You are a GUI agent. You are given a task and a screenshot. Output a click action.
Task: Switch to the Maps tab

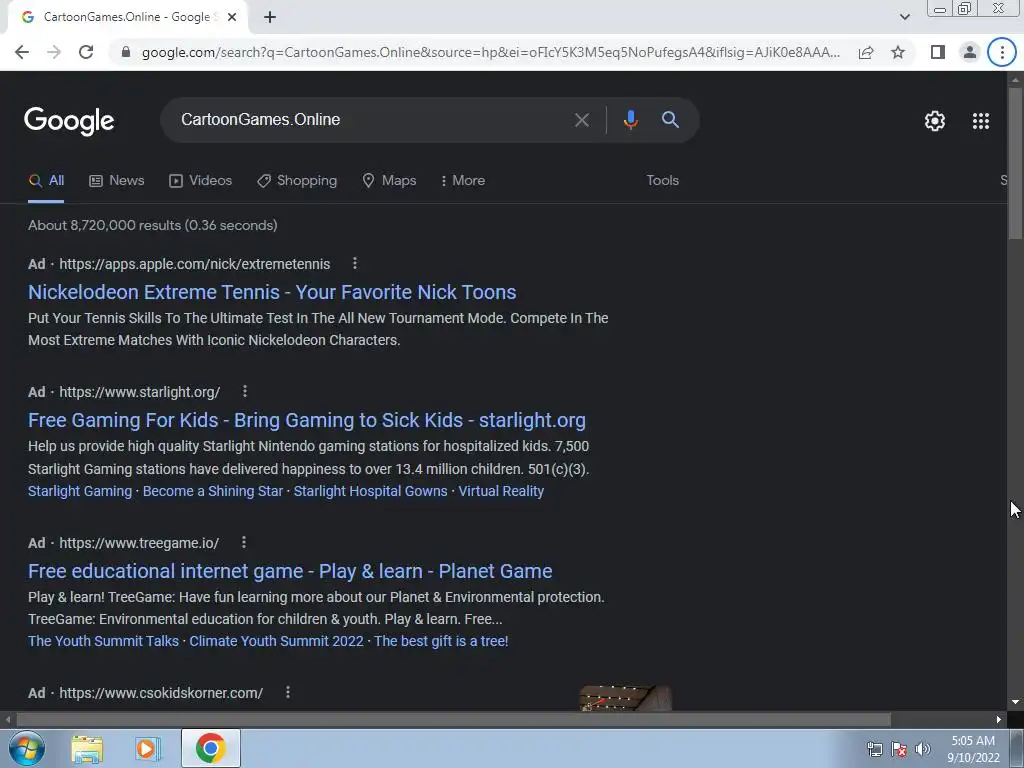click(389, 181)
